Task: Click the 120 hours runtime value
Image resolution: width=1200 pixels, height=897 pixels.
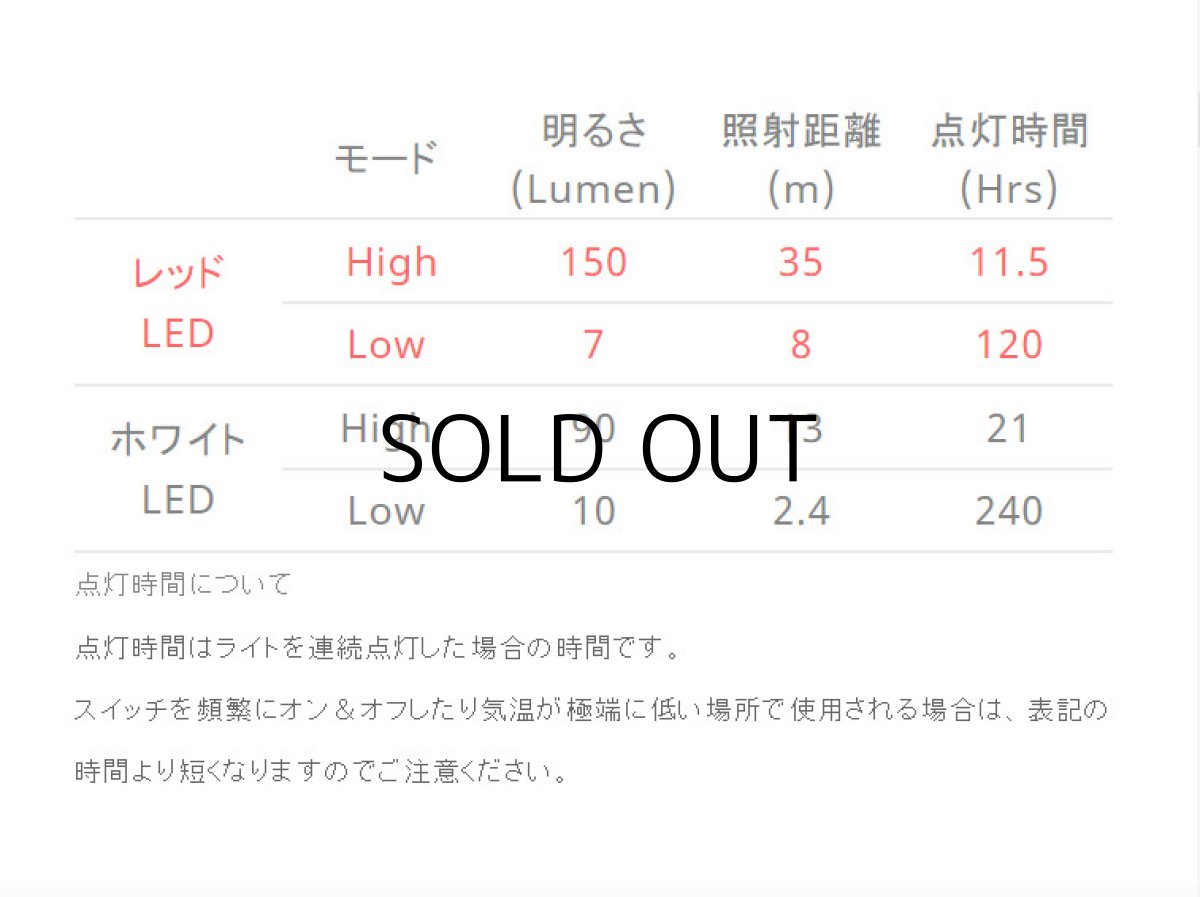Action: tap(1008, 345)
